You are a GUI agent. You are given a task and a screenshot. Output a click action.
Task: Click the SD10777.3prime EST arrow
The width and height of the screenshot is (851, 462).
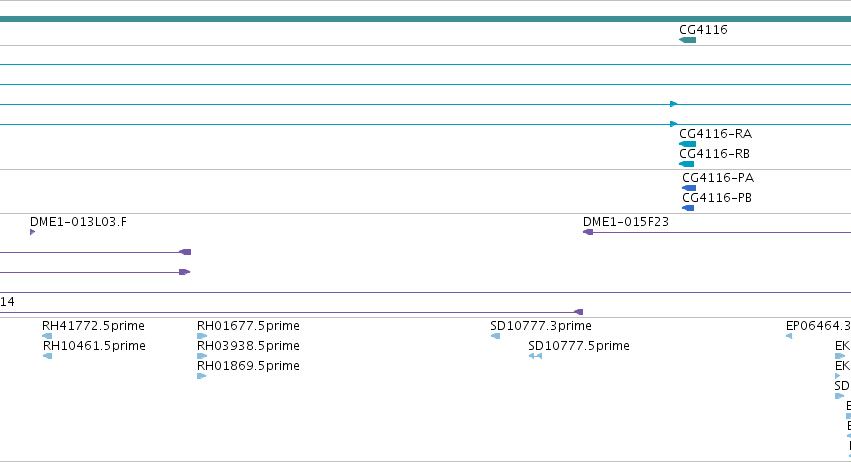496,337
